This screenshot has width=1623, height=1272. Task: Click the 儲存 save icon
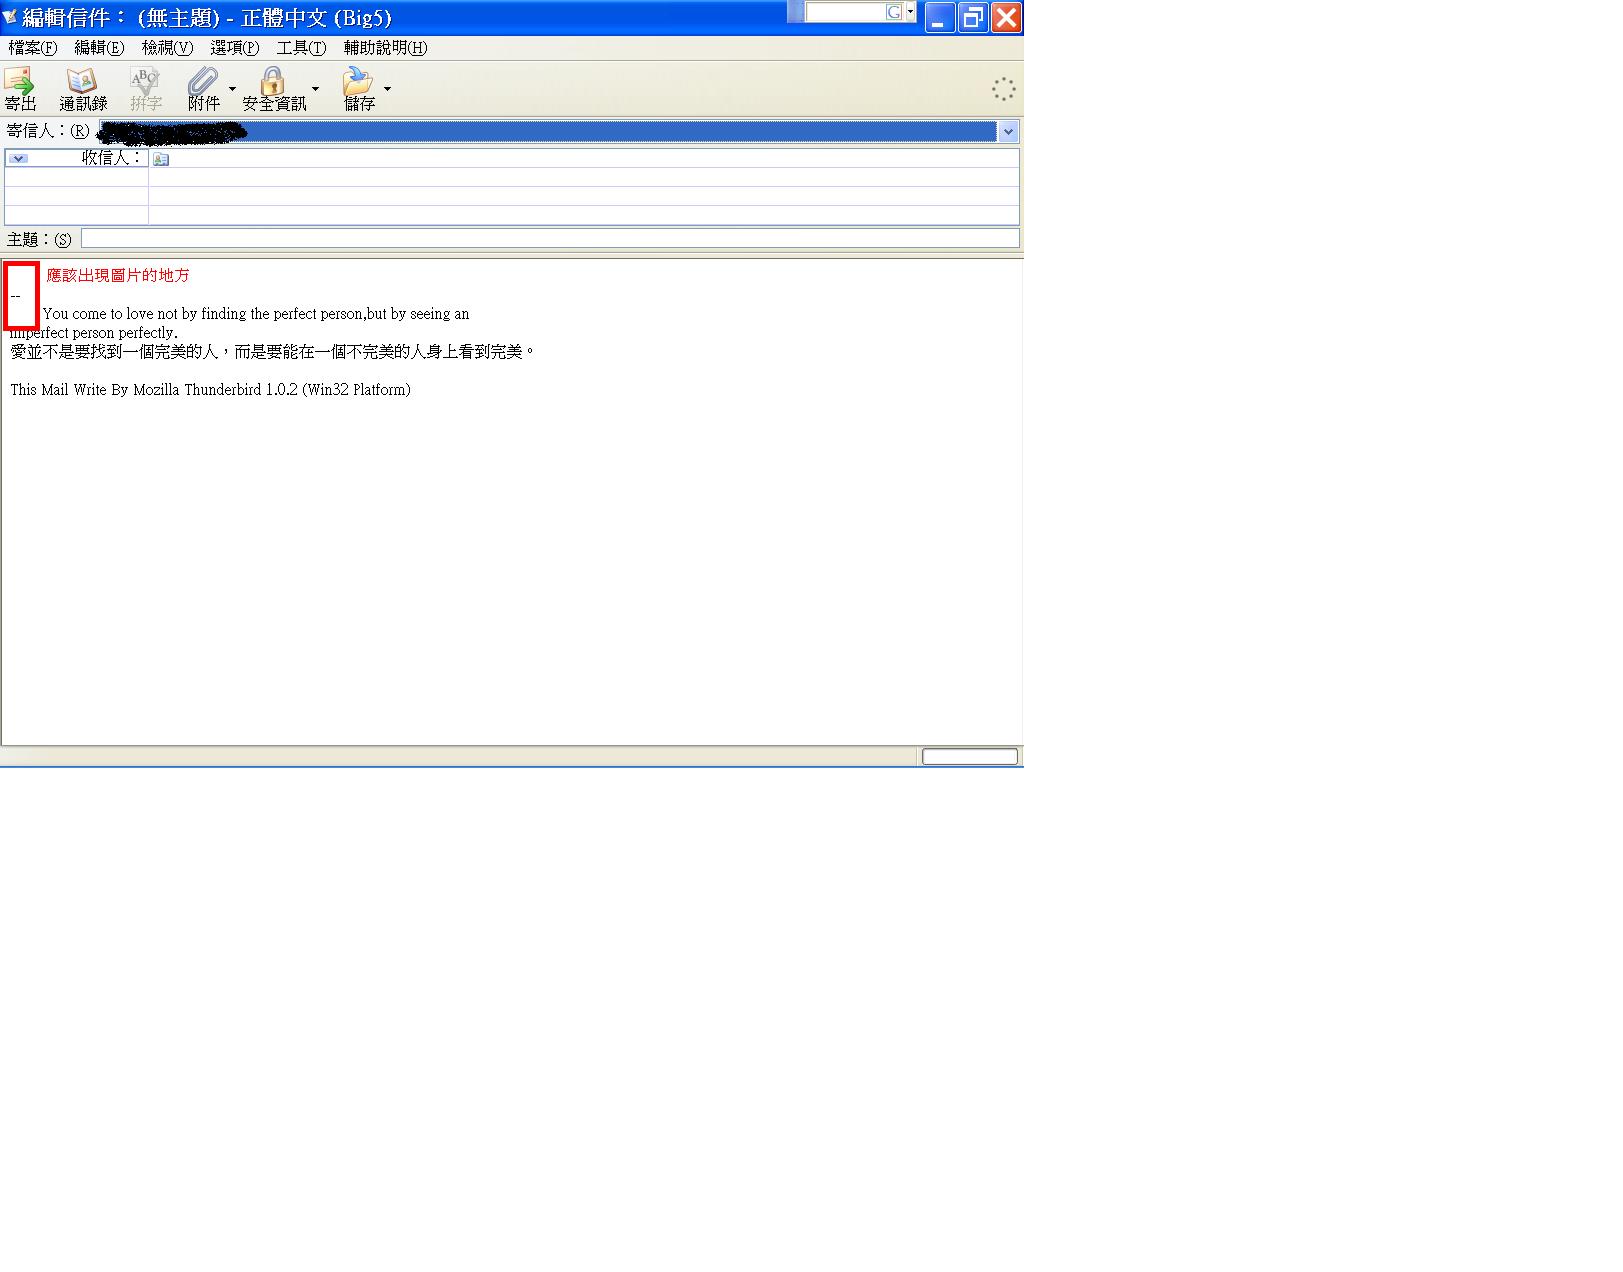[357, 81]
